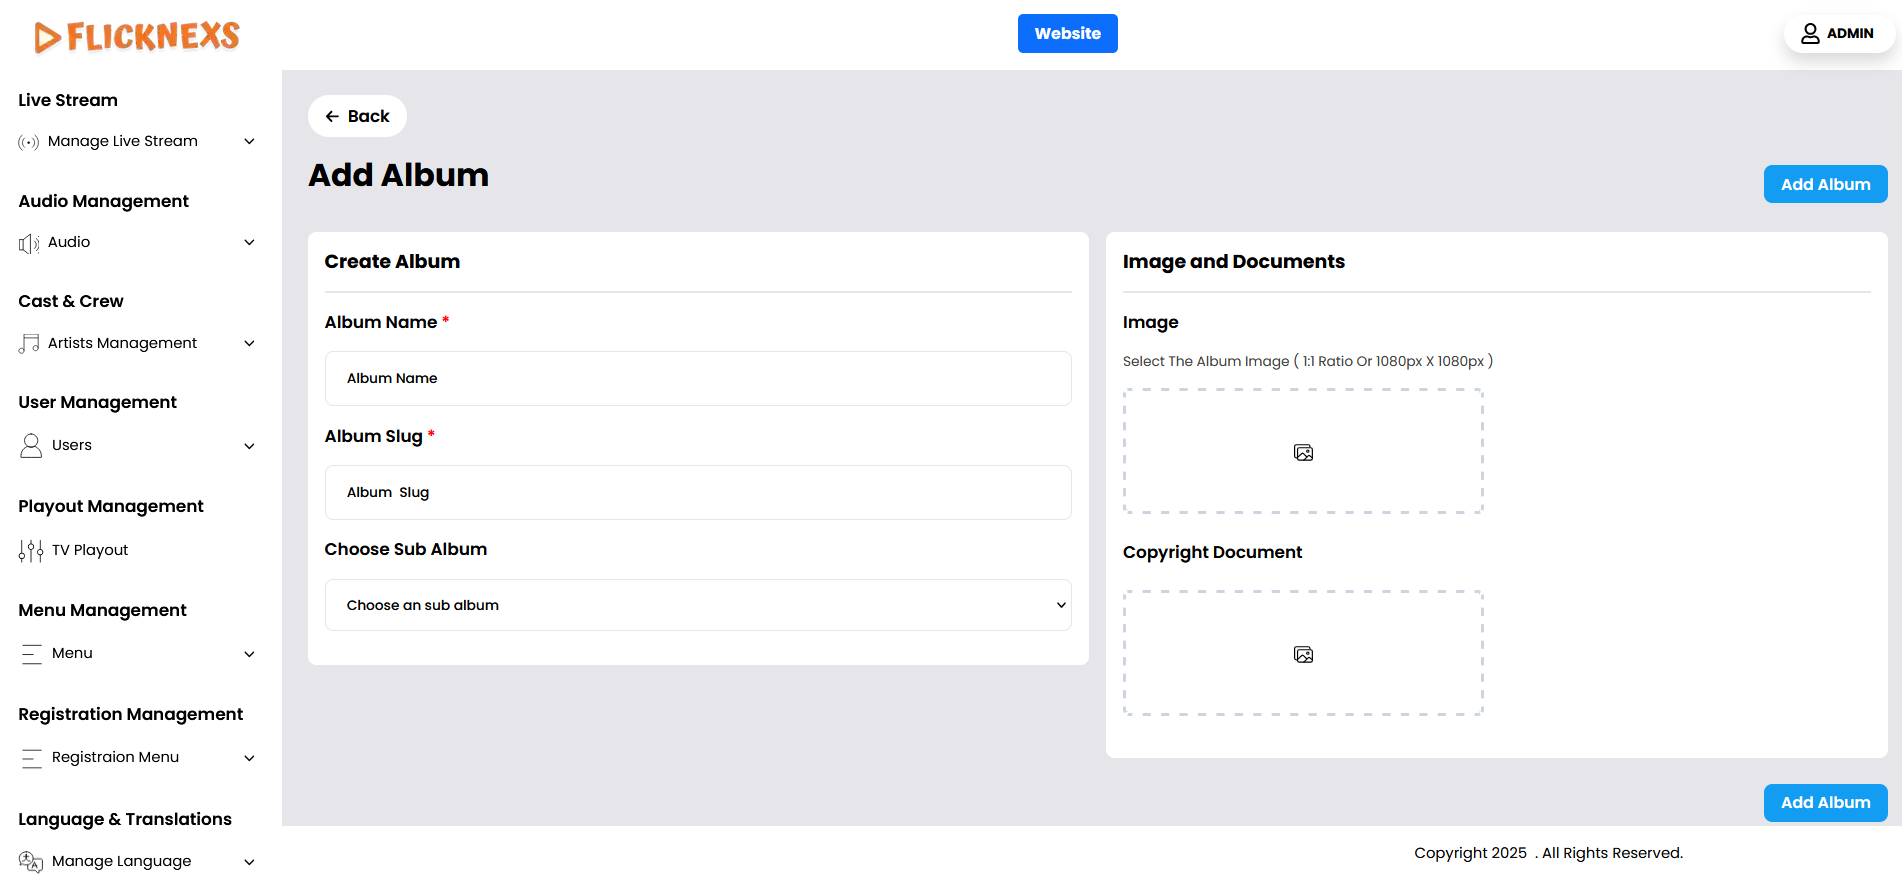Click the Users person icon
1902x877 pixels.
(31, 446)
